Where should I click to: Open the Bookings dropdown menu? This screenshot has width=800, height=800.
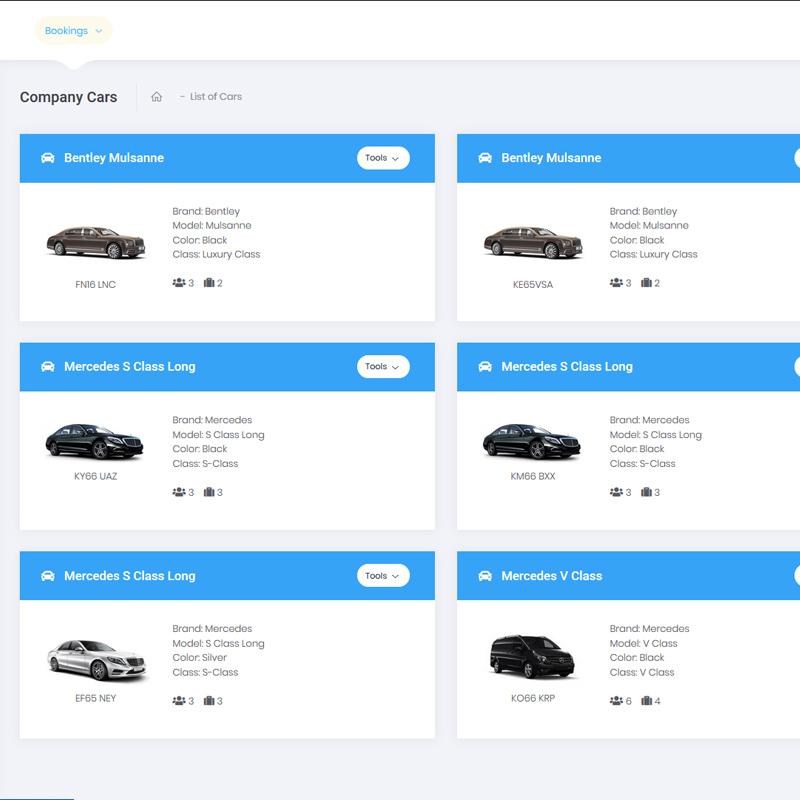(x=73, y=31)
